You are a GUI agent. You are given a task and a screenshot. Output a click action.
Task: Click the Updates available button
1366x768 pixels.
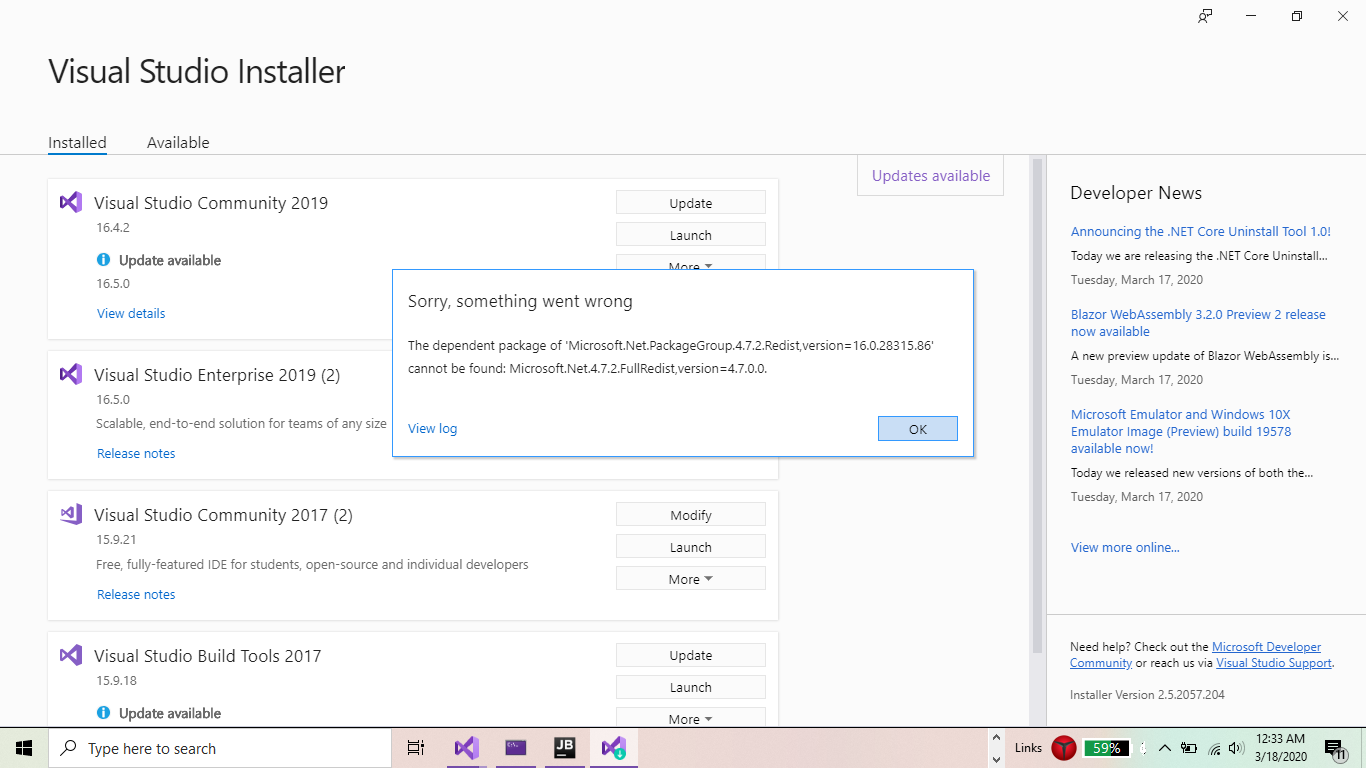pos(931,176)
